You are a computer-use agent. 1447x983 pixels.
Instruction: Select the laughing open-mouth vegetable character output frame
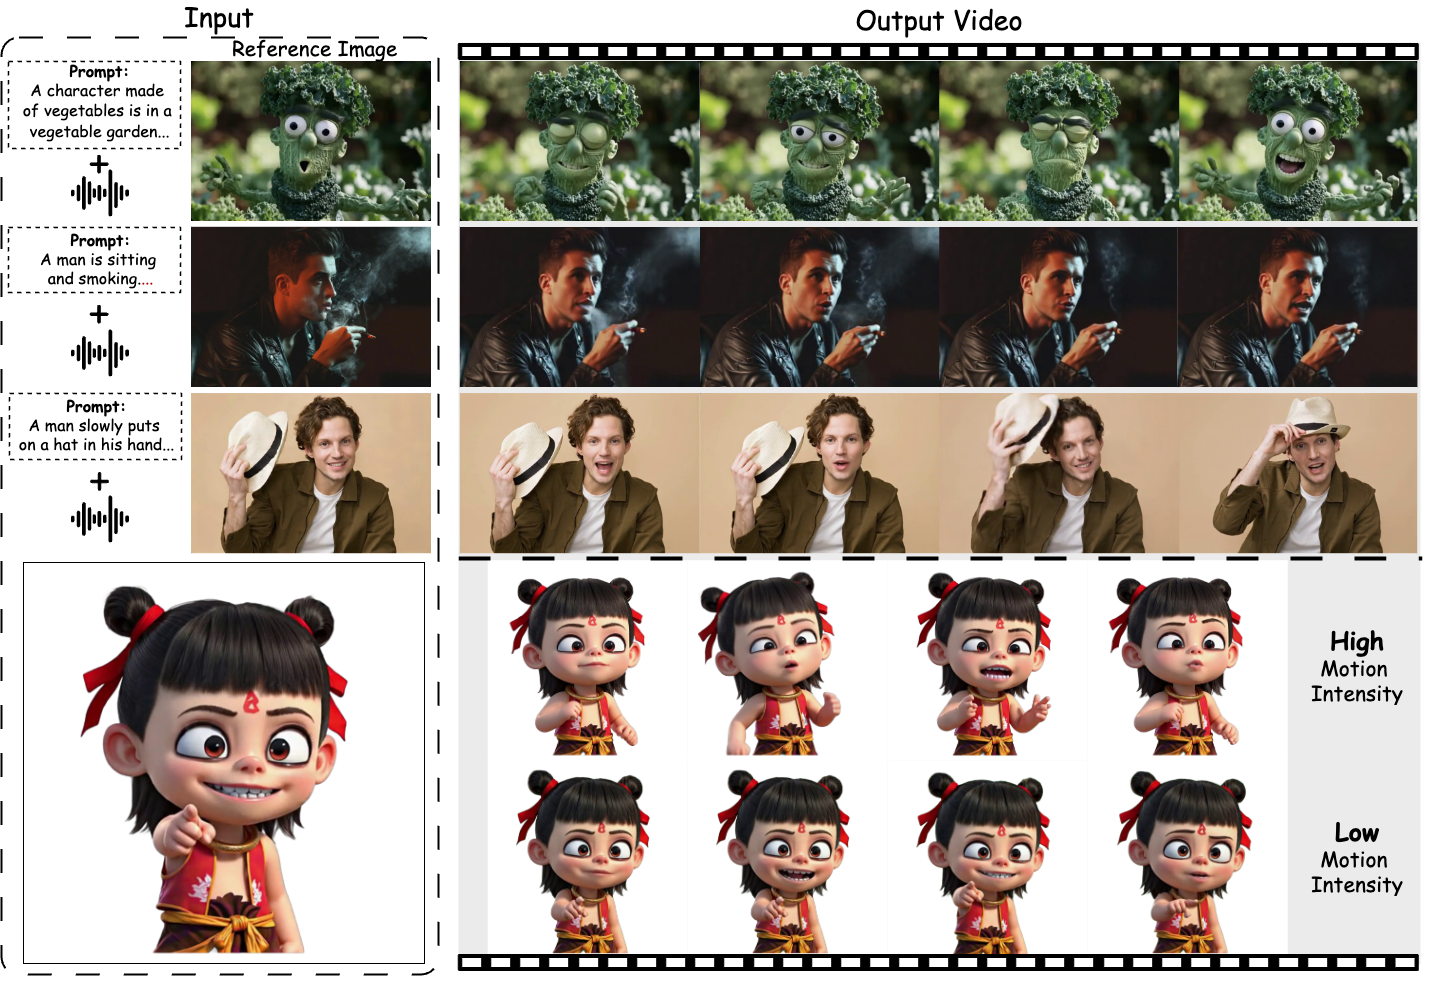coord(1298,141)
